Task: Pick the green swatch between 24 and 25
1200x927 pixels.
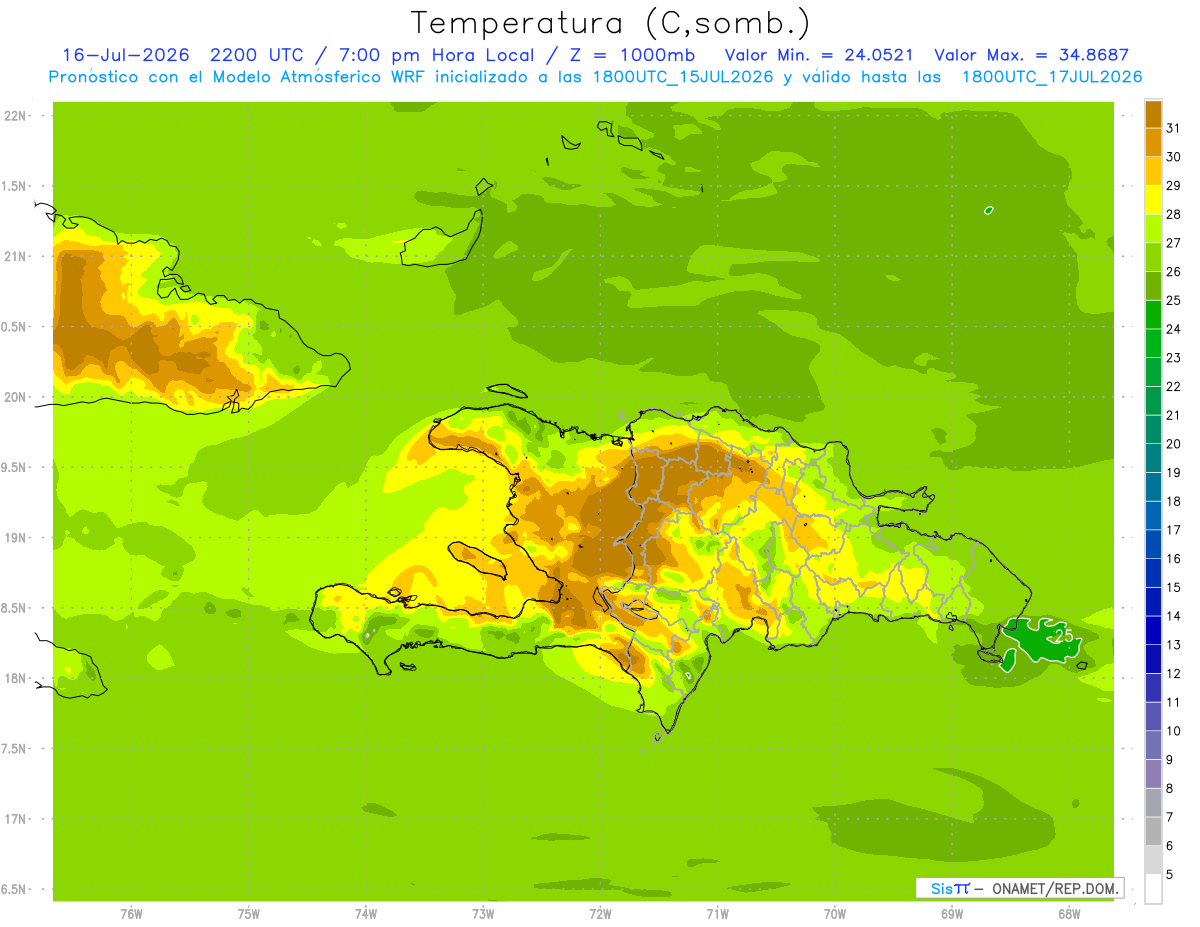Action: (1153, 315)
